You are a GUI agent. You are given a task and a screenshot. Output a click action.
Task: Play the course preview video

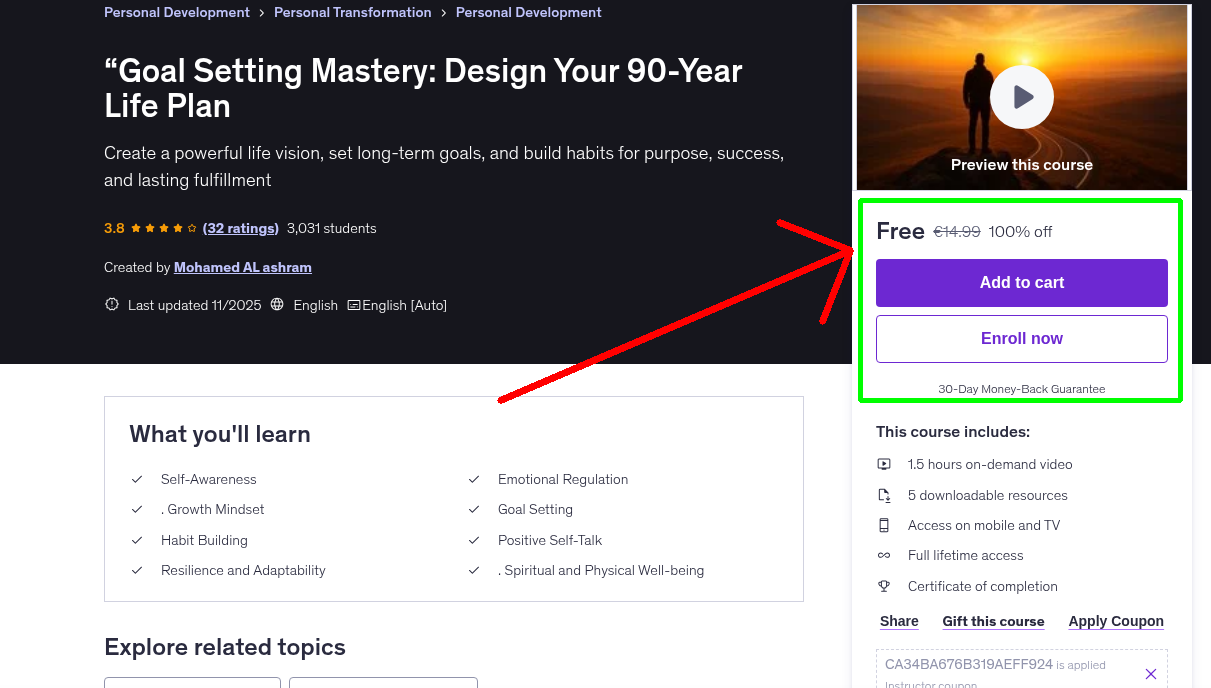point(1021,97)
